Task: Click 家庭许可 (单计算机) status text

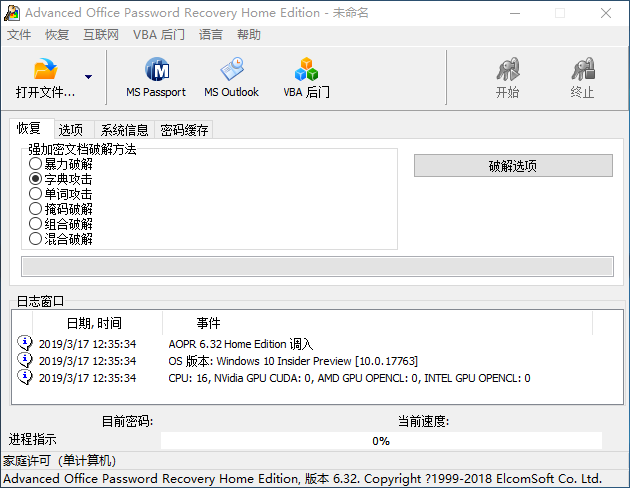Action: click(x=59, y=461)
